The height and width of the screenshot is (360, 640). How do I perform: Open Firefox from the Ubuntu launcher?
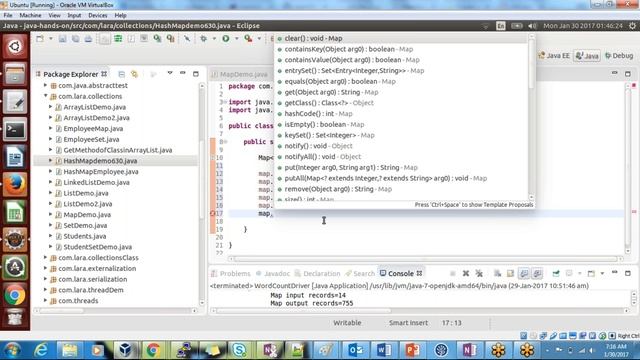[x=15, y=184]
